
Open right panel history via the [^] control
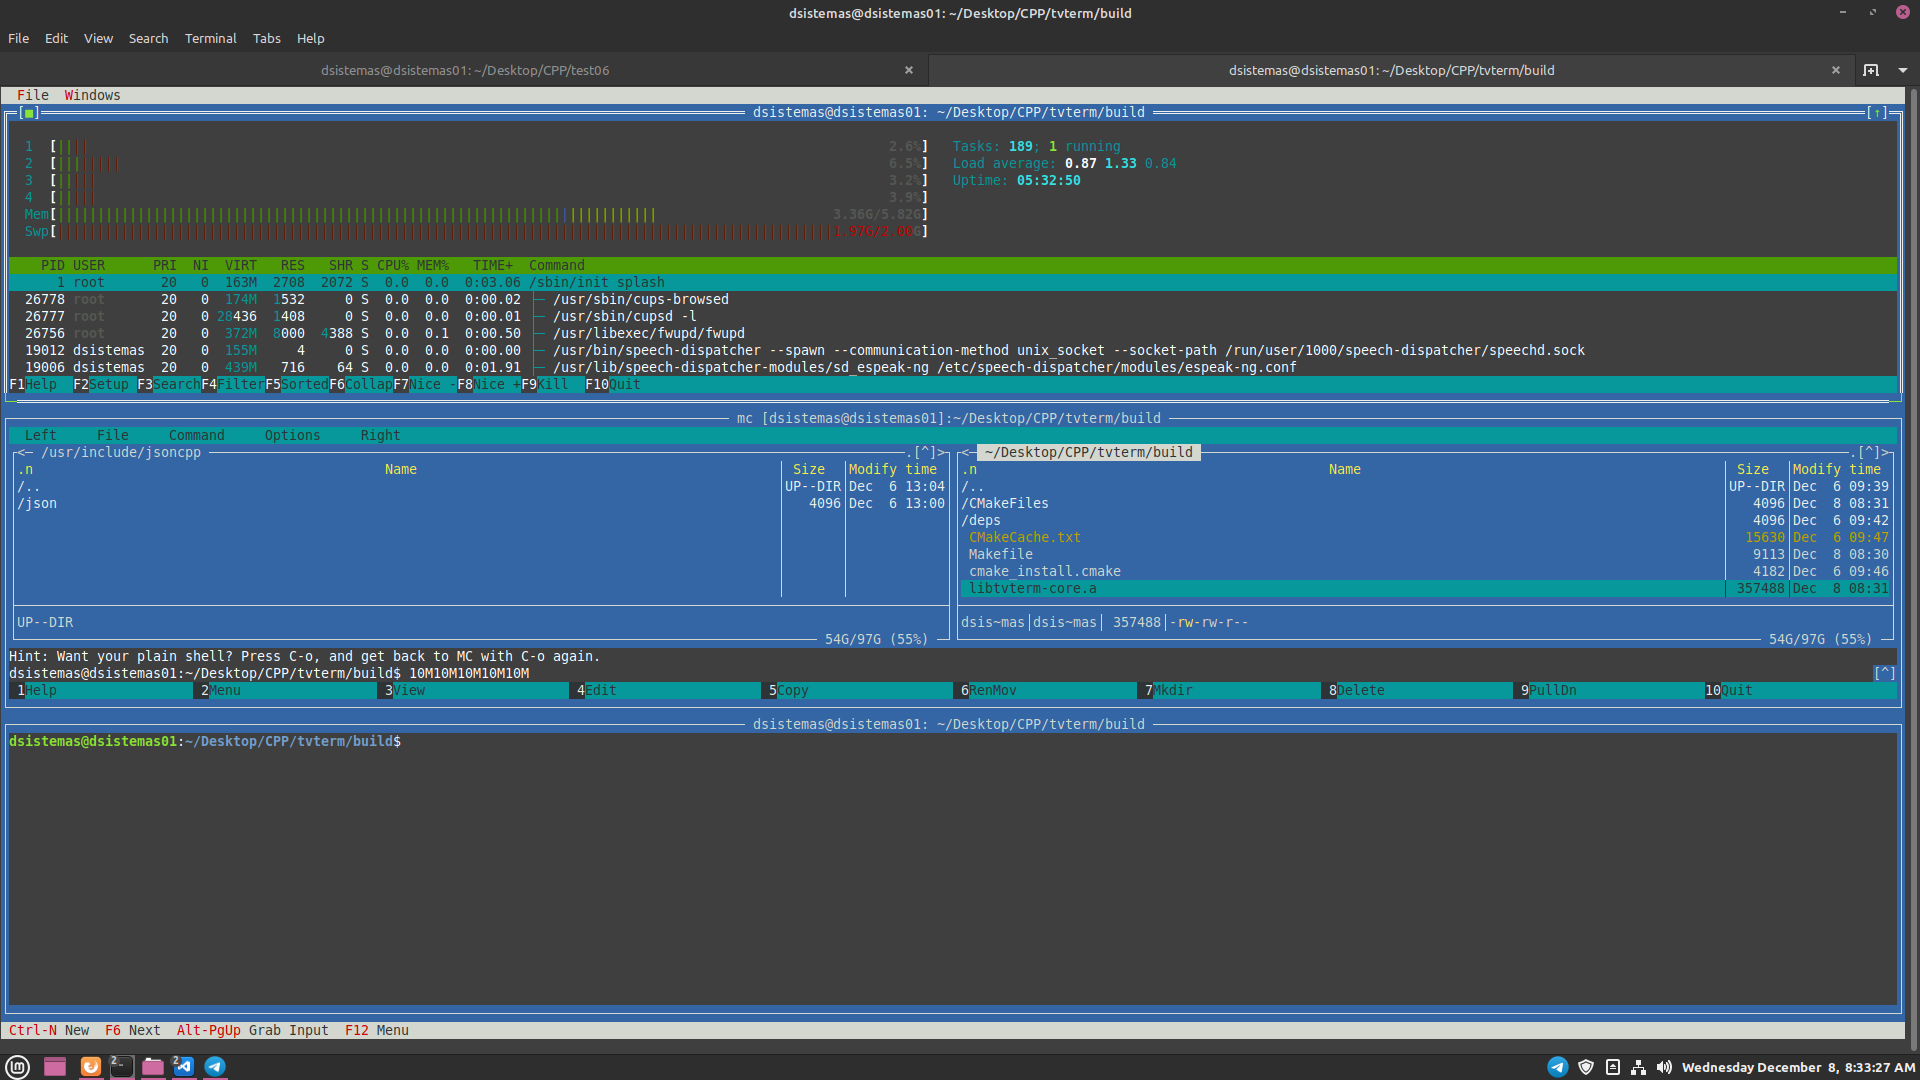click(x=1868, y=452)
